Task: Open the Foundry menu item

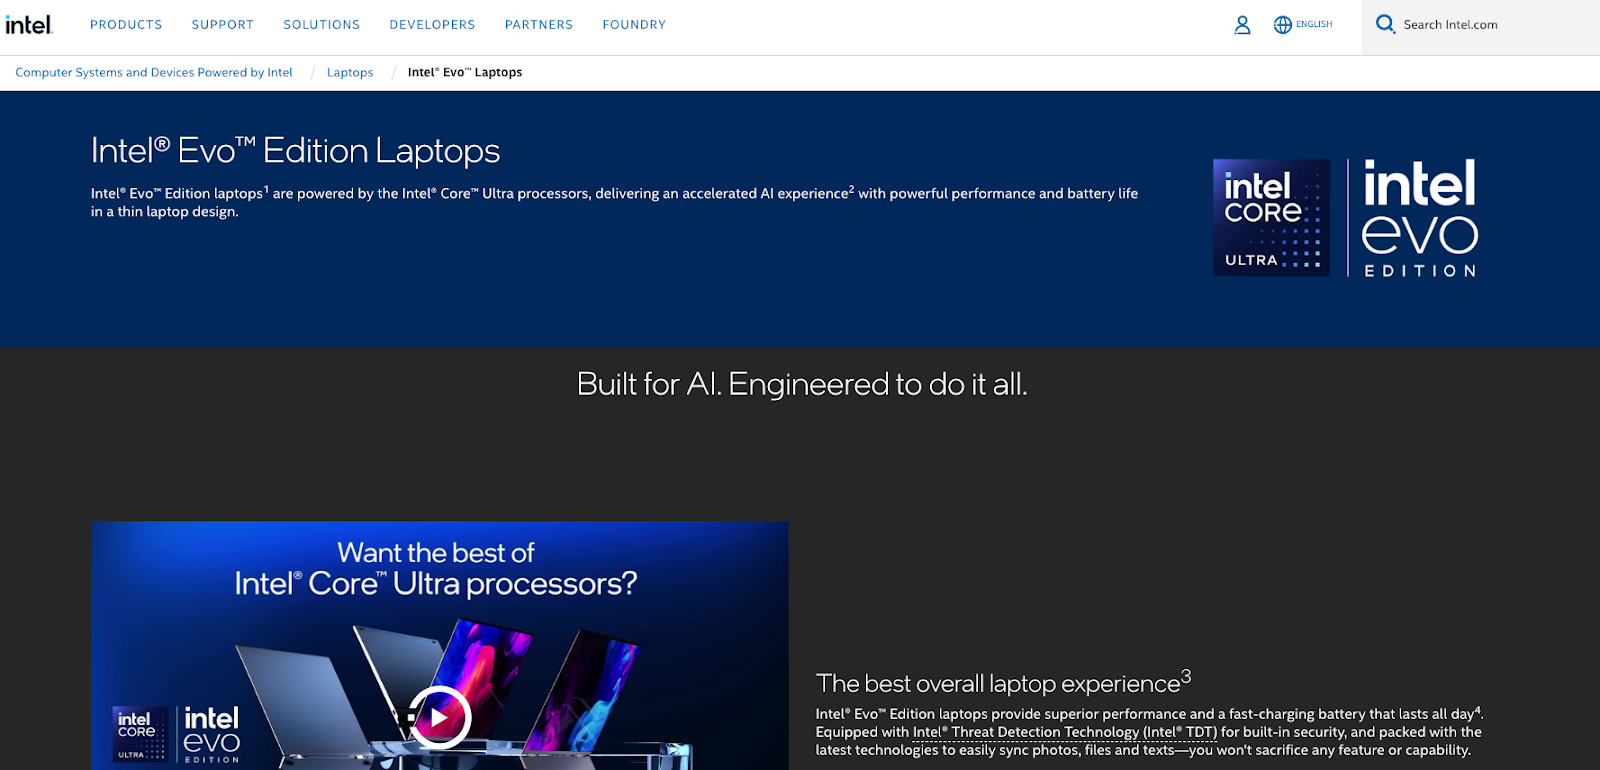Action: [634, 25]
